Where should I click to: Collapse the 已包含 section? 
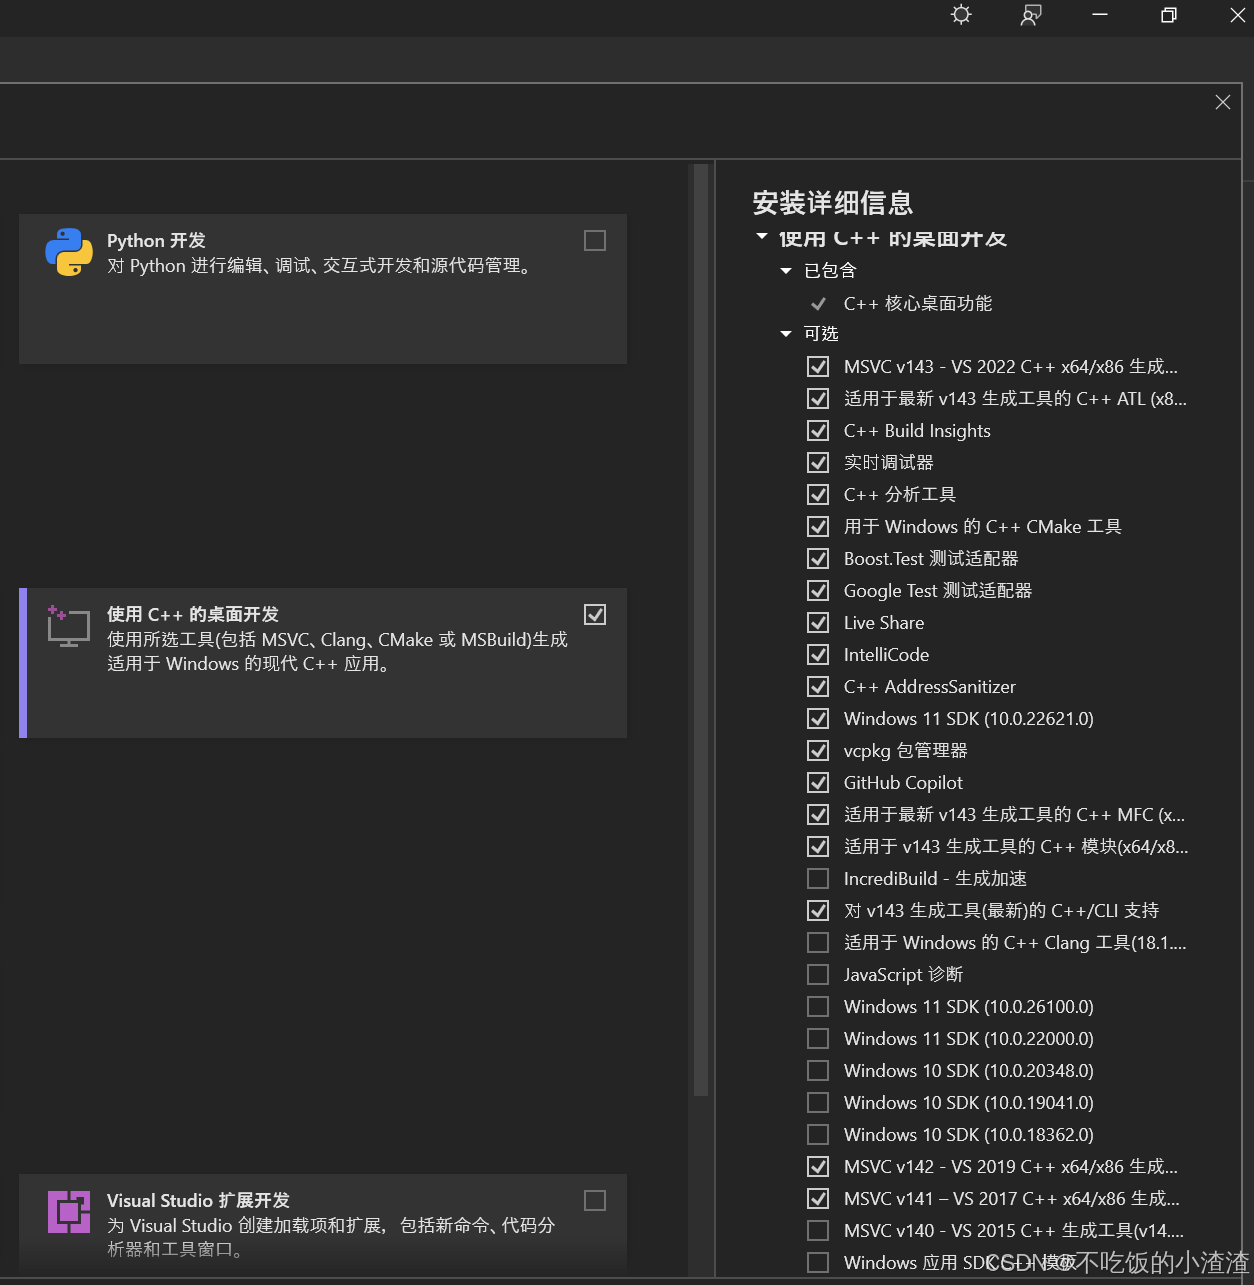[786, 270]
